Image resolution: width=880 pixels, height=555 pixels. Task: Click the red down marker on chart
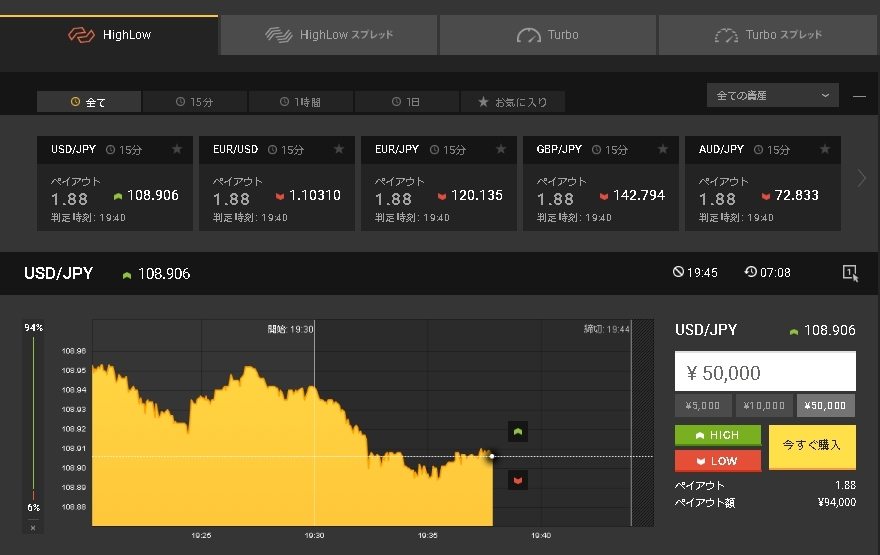click(517, 480)
